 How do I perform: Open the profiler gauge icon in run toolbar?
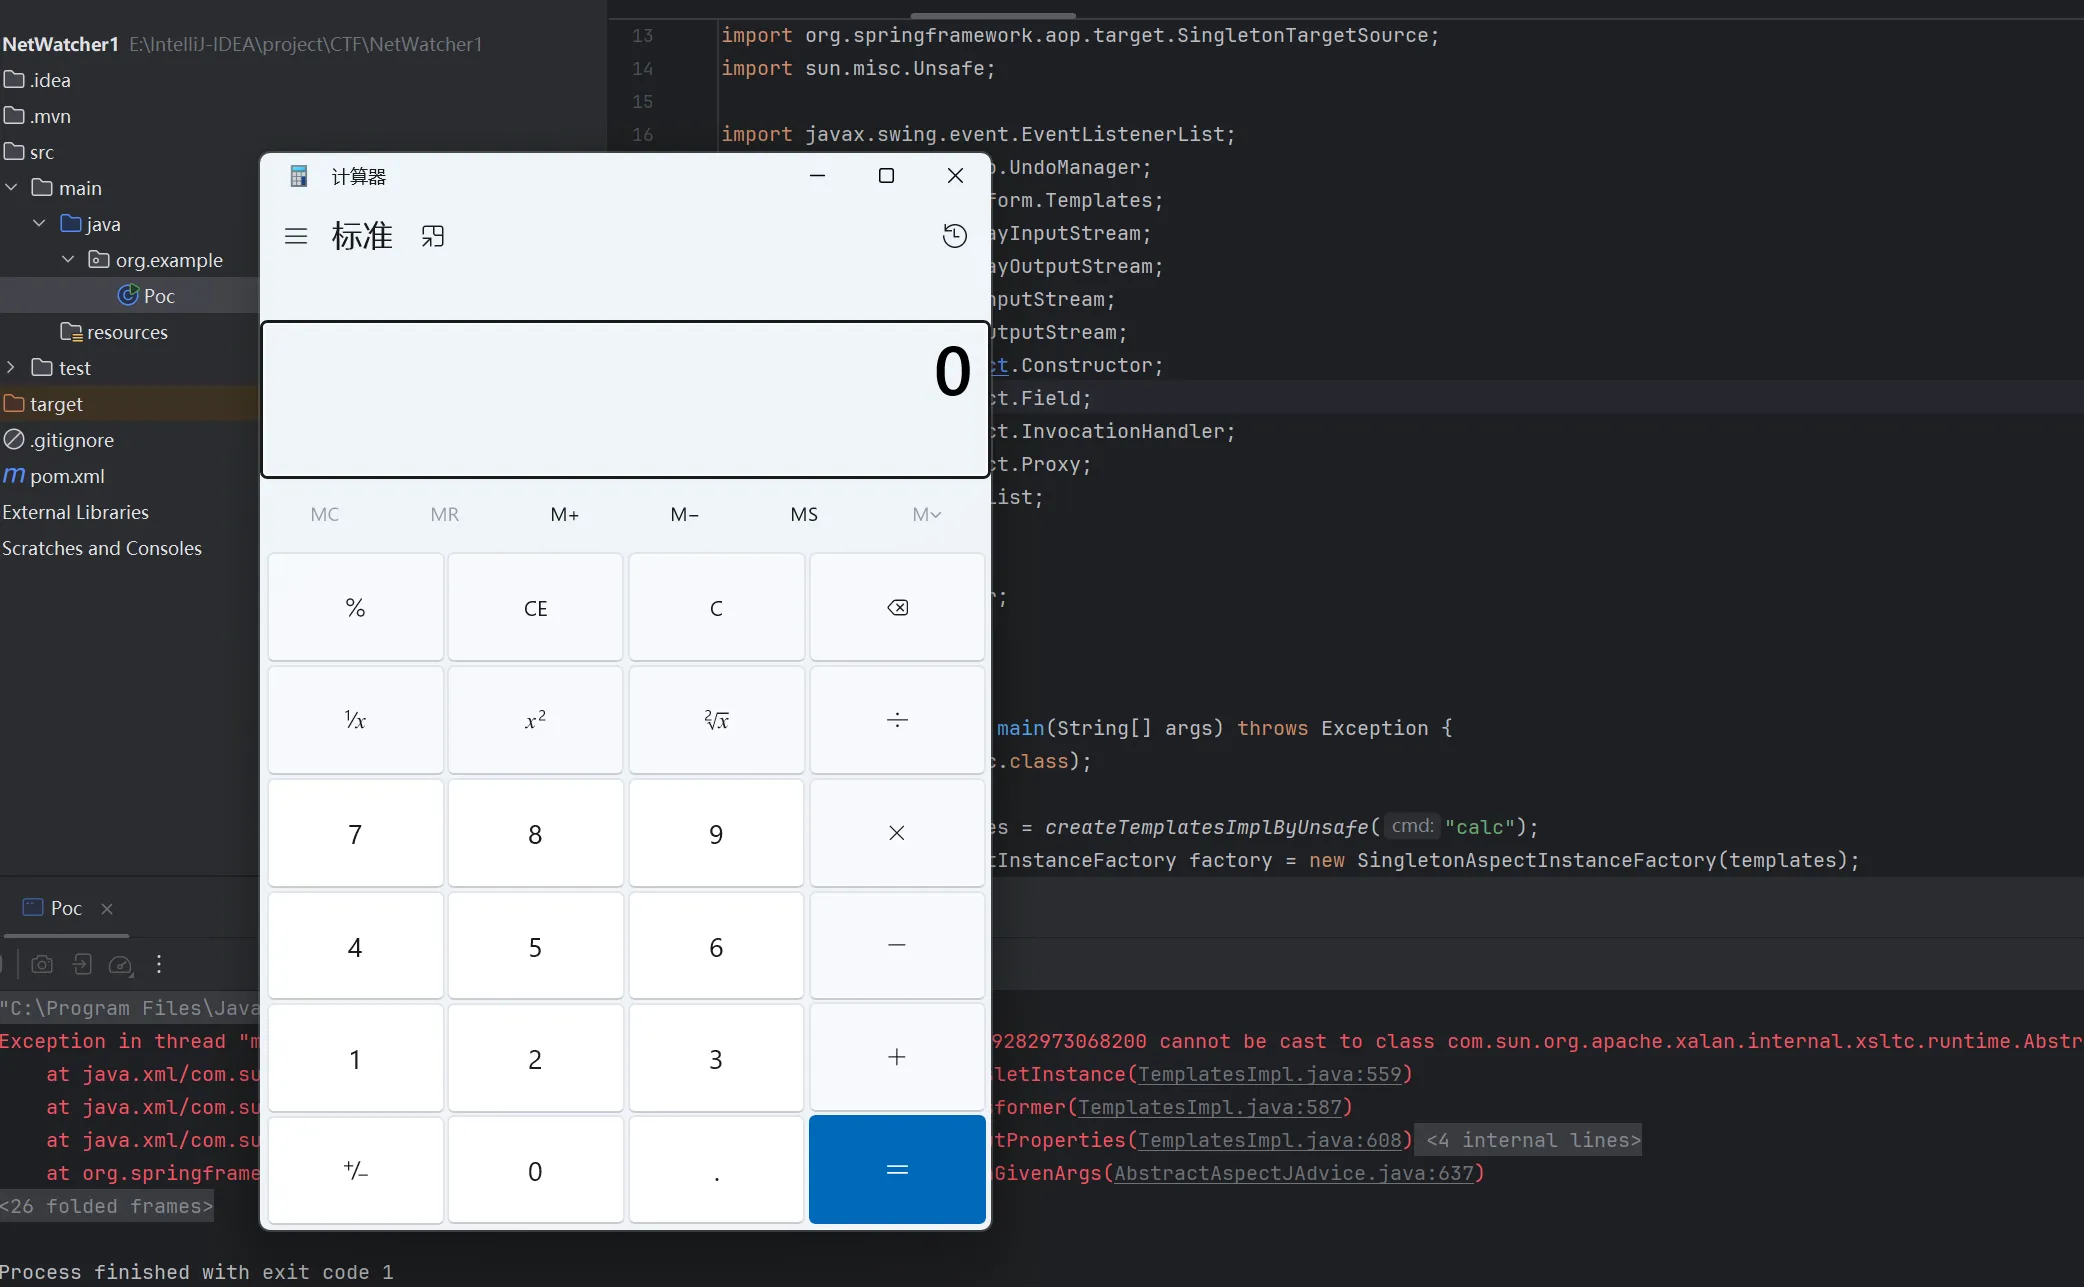[120, 964]
